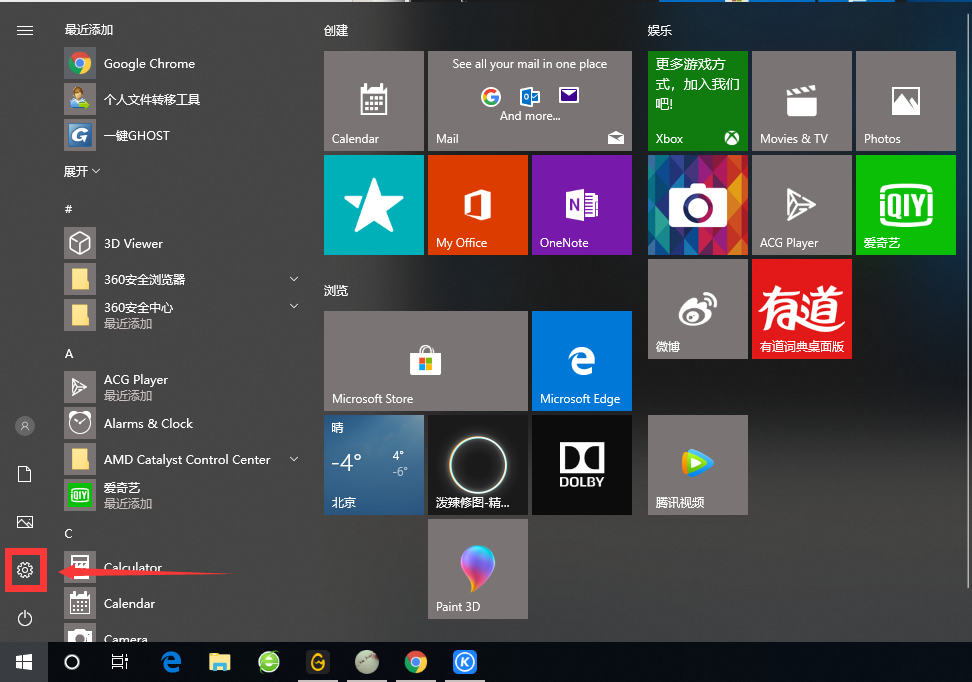Launch Edge from the taskbar
The image size is (972, 682).
point(171,662)
